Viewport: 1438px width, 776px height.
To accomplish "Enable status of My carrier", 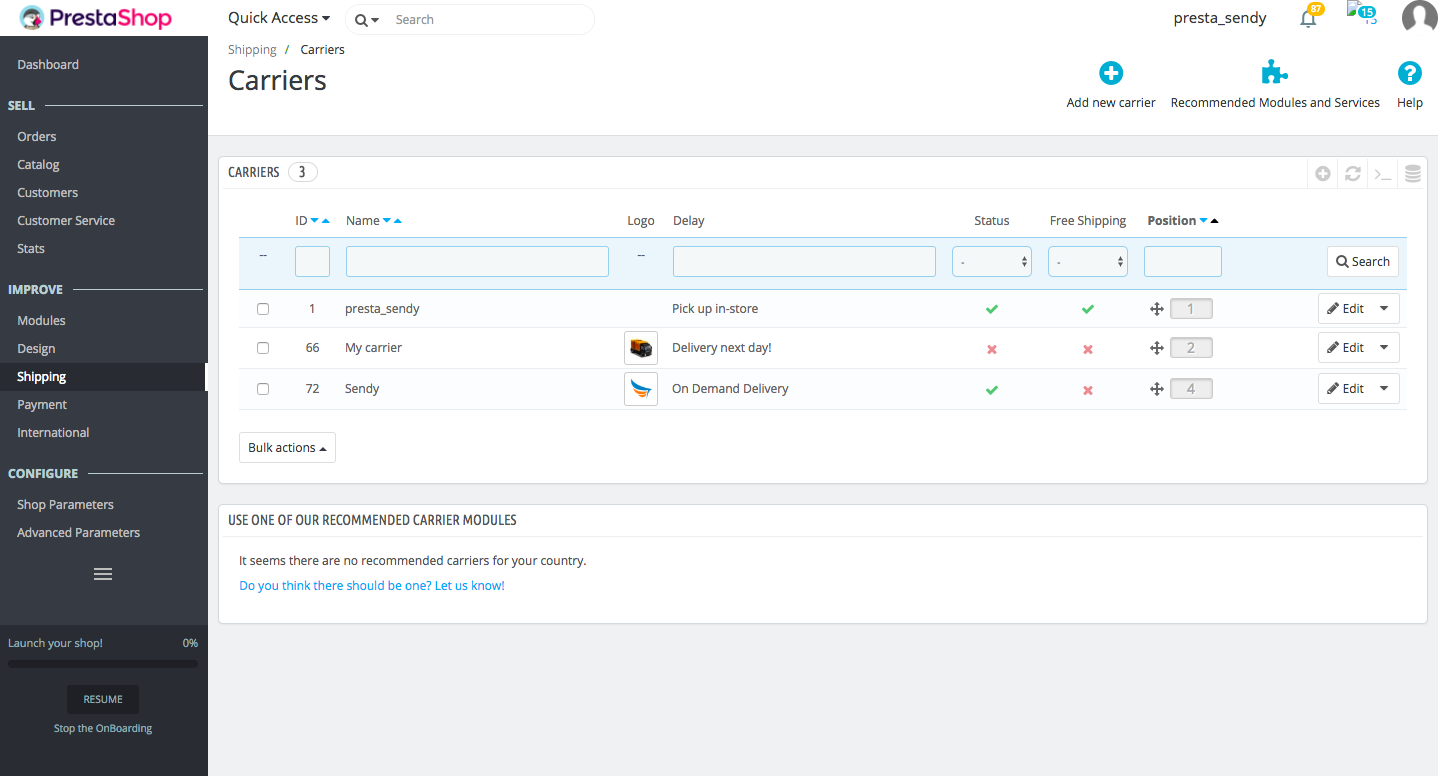I will 992,349.
